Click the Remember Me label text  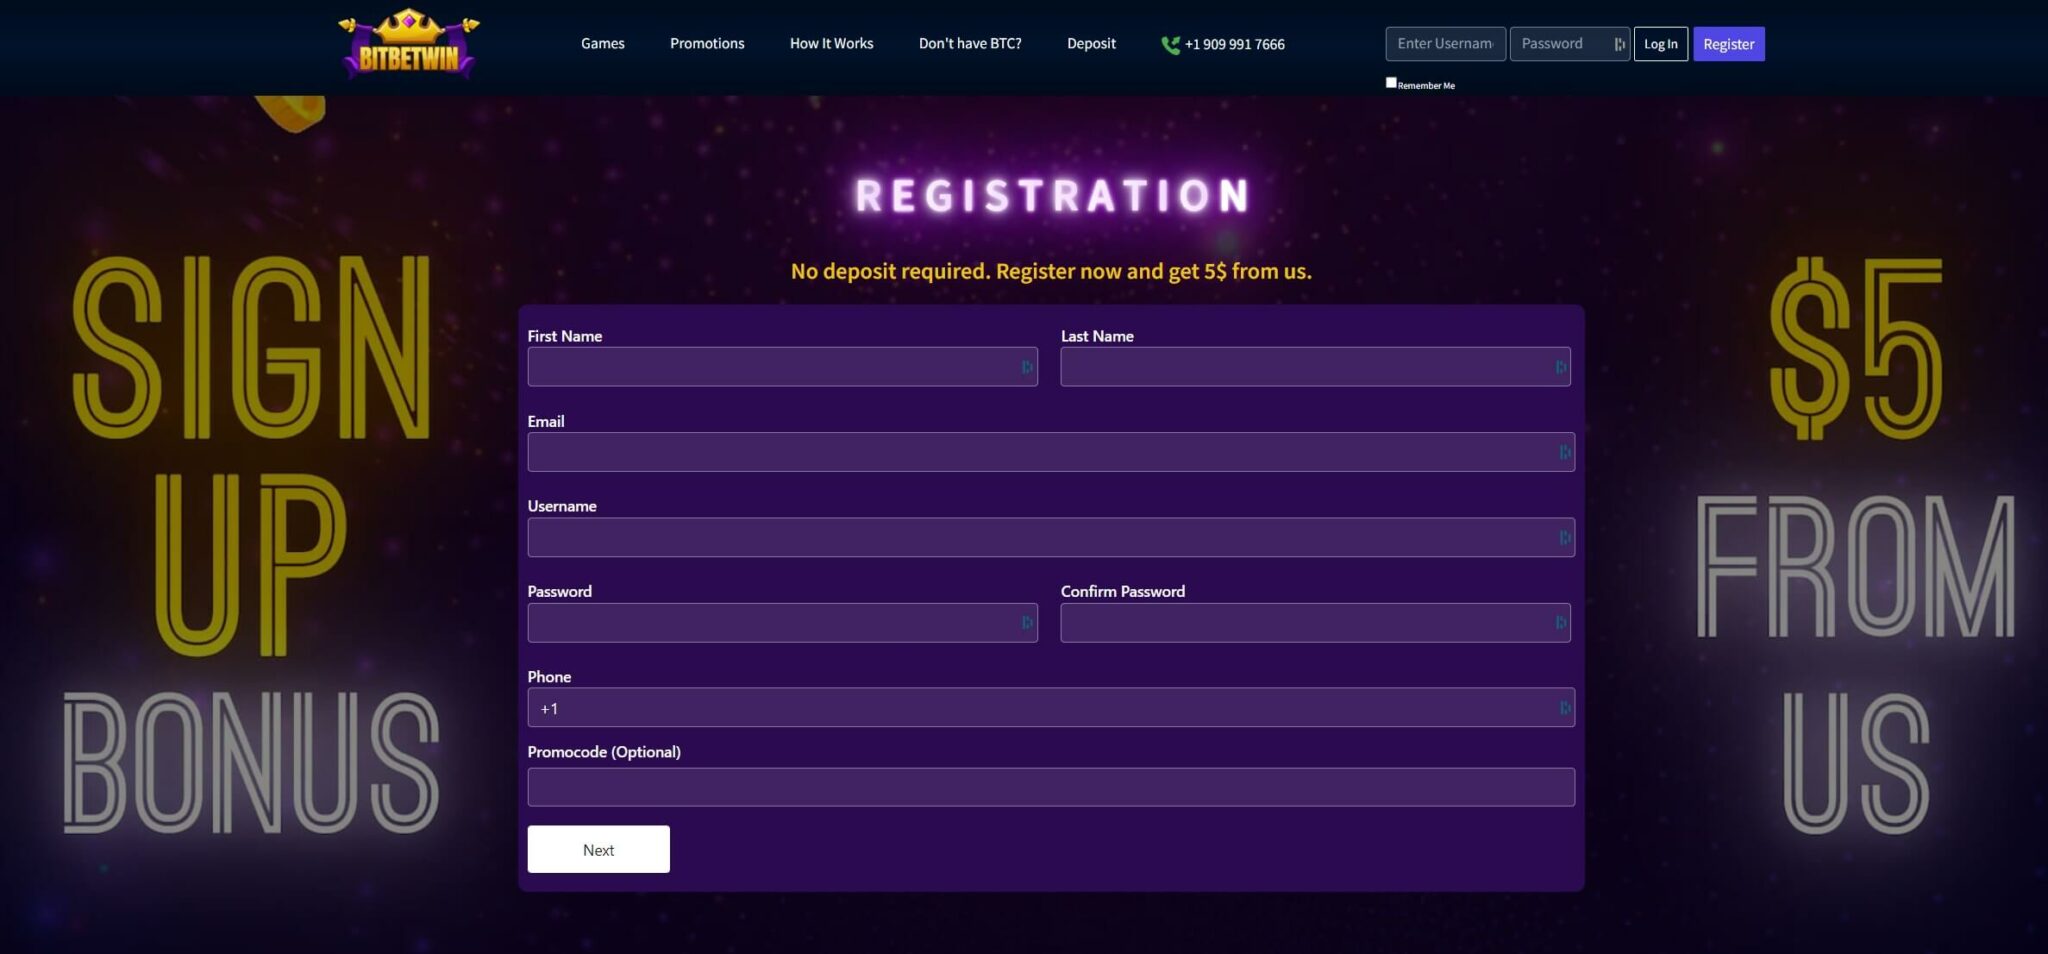pos(1426,86)
